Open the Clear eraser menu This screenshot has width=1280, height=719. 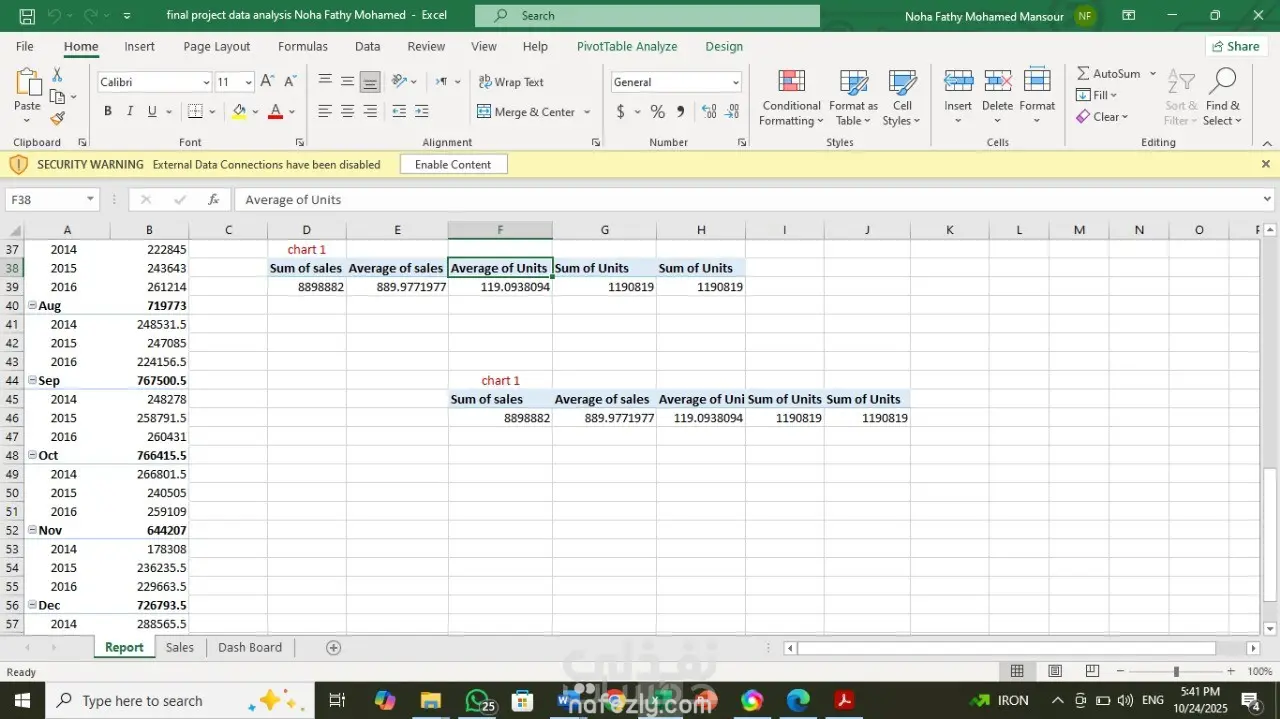[1102, 117]
